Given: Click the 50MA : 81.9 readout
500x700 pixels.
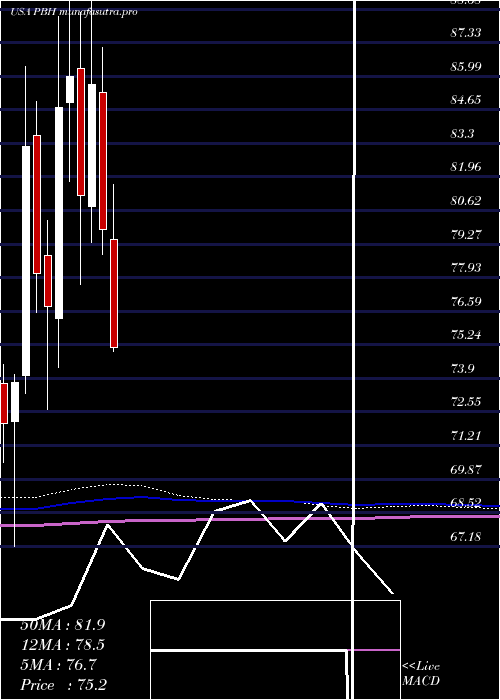Looking at the screenshot, I should [63, 625].
